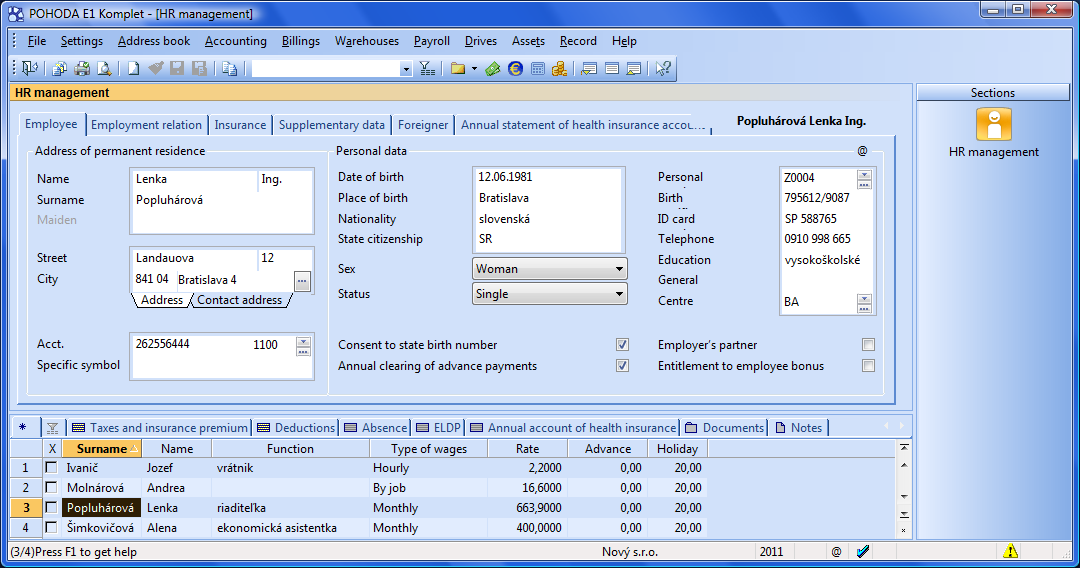This screenshot has width=1080, height=568.
Task: Open the Foreigner tab
Action: point(423,125)
